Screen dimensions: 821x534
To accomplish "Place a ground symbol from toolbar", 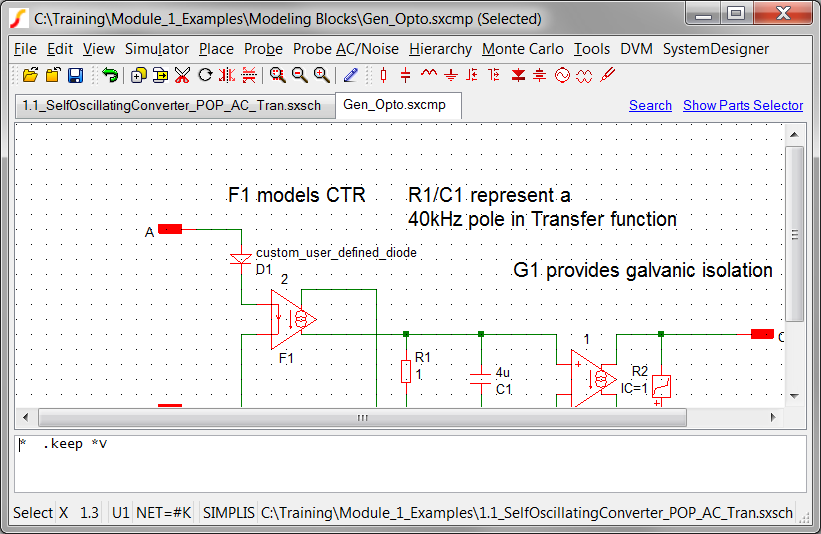I will (451, 75).
